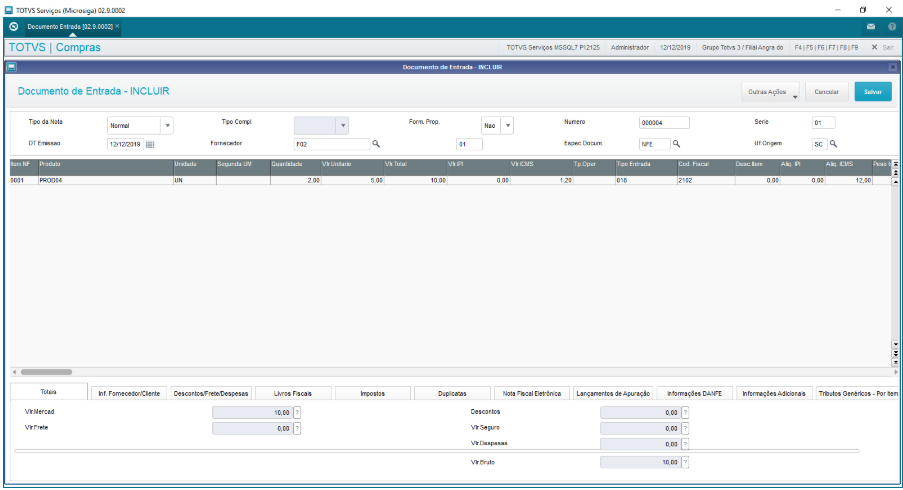
Task: Switch to the Impostos tab
Action: coord(372,393)
